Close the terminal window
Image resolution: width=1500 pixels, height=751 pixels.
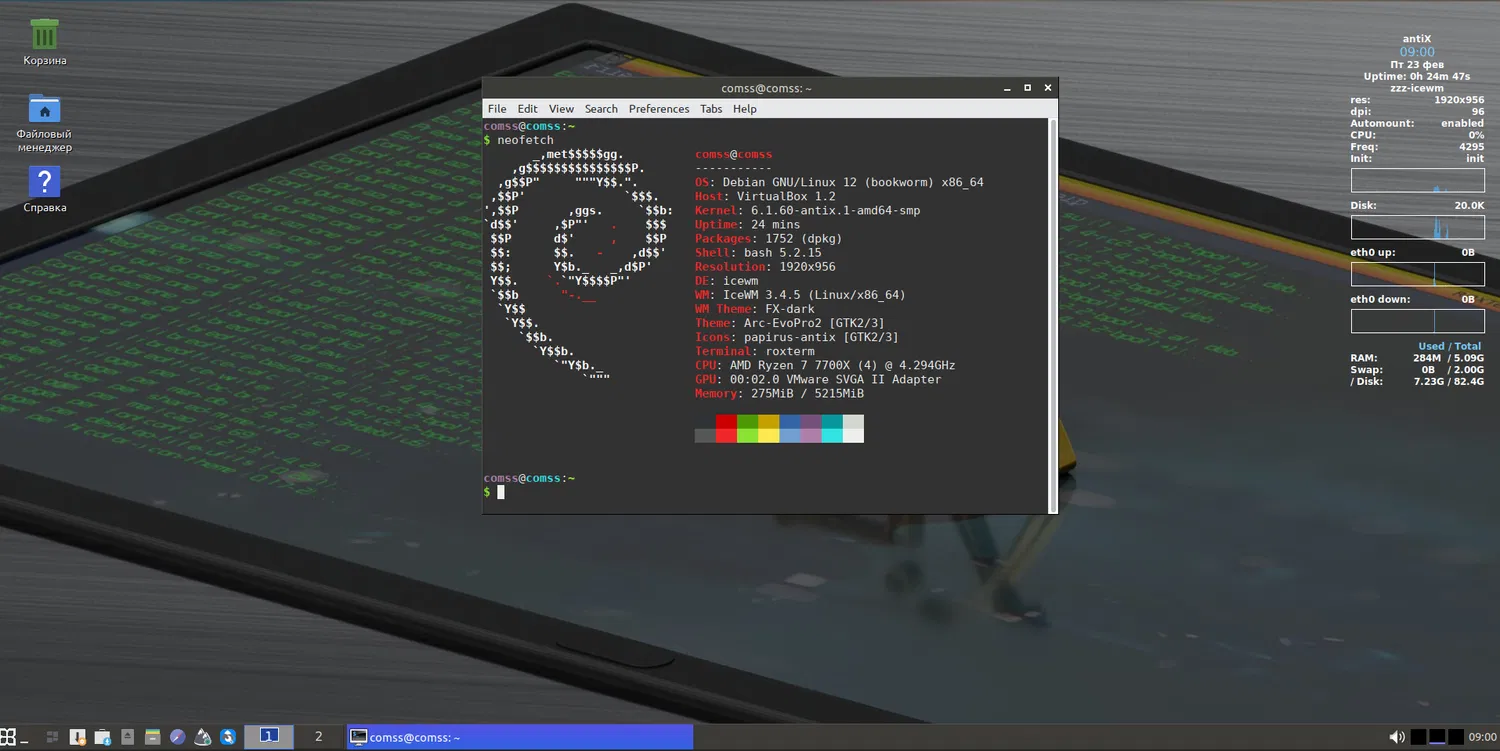coord(1048,88)
